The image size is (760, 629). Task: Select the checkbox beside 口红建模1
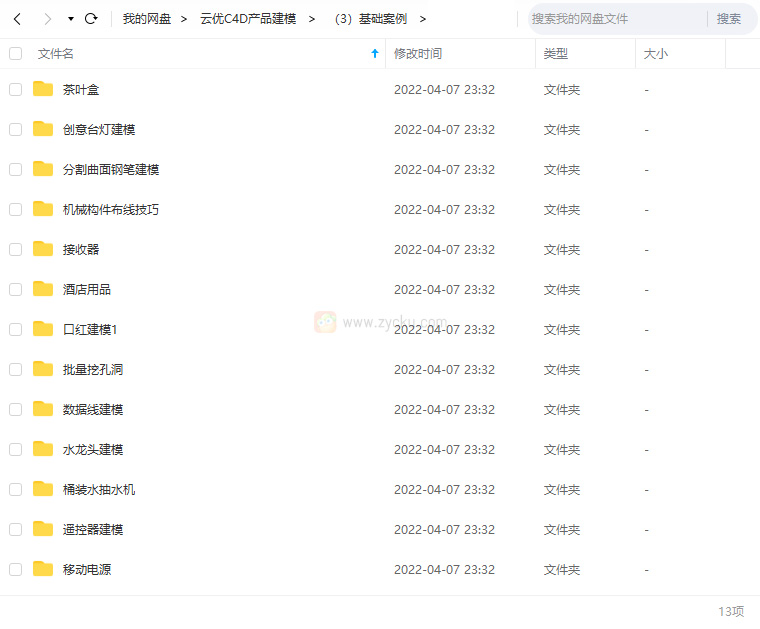tap(16, 329)
